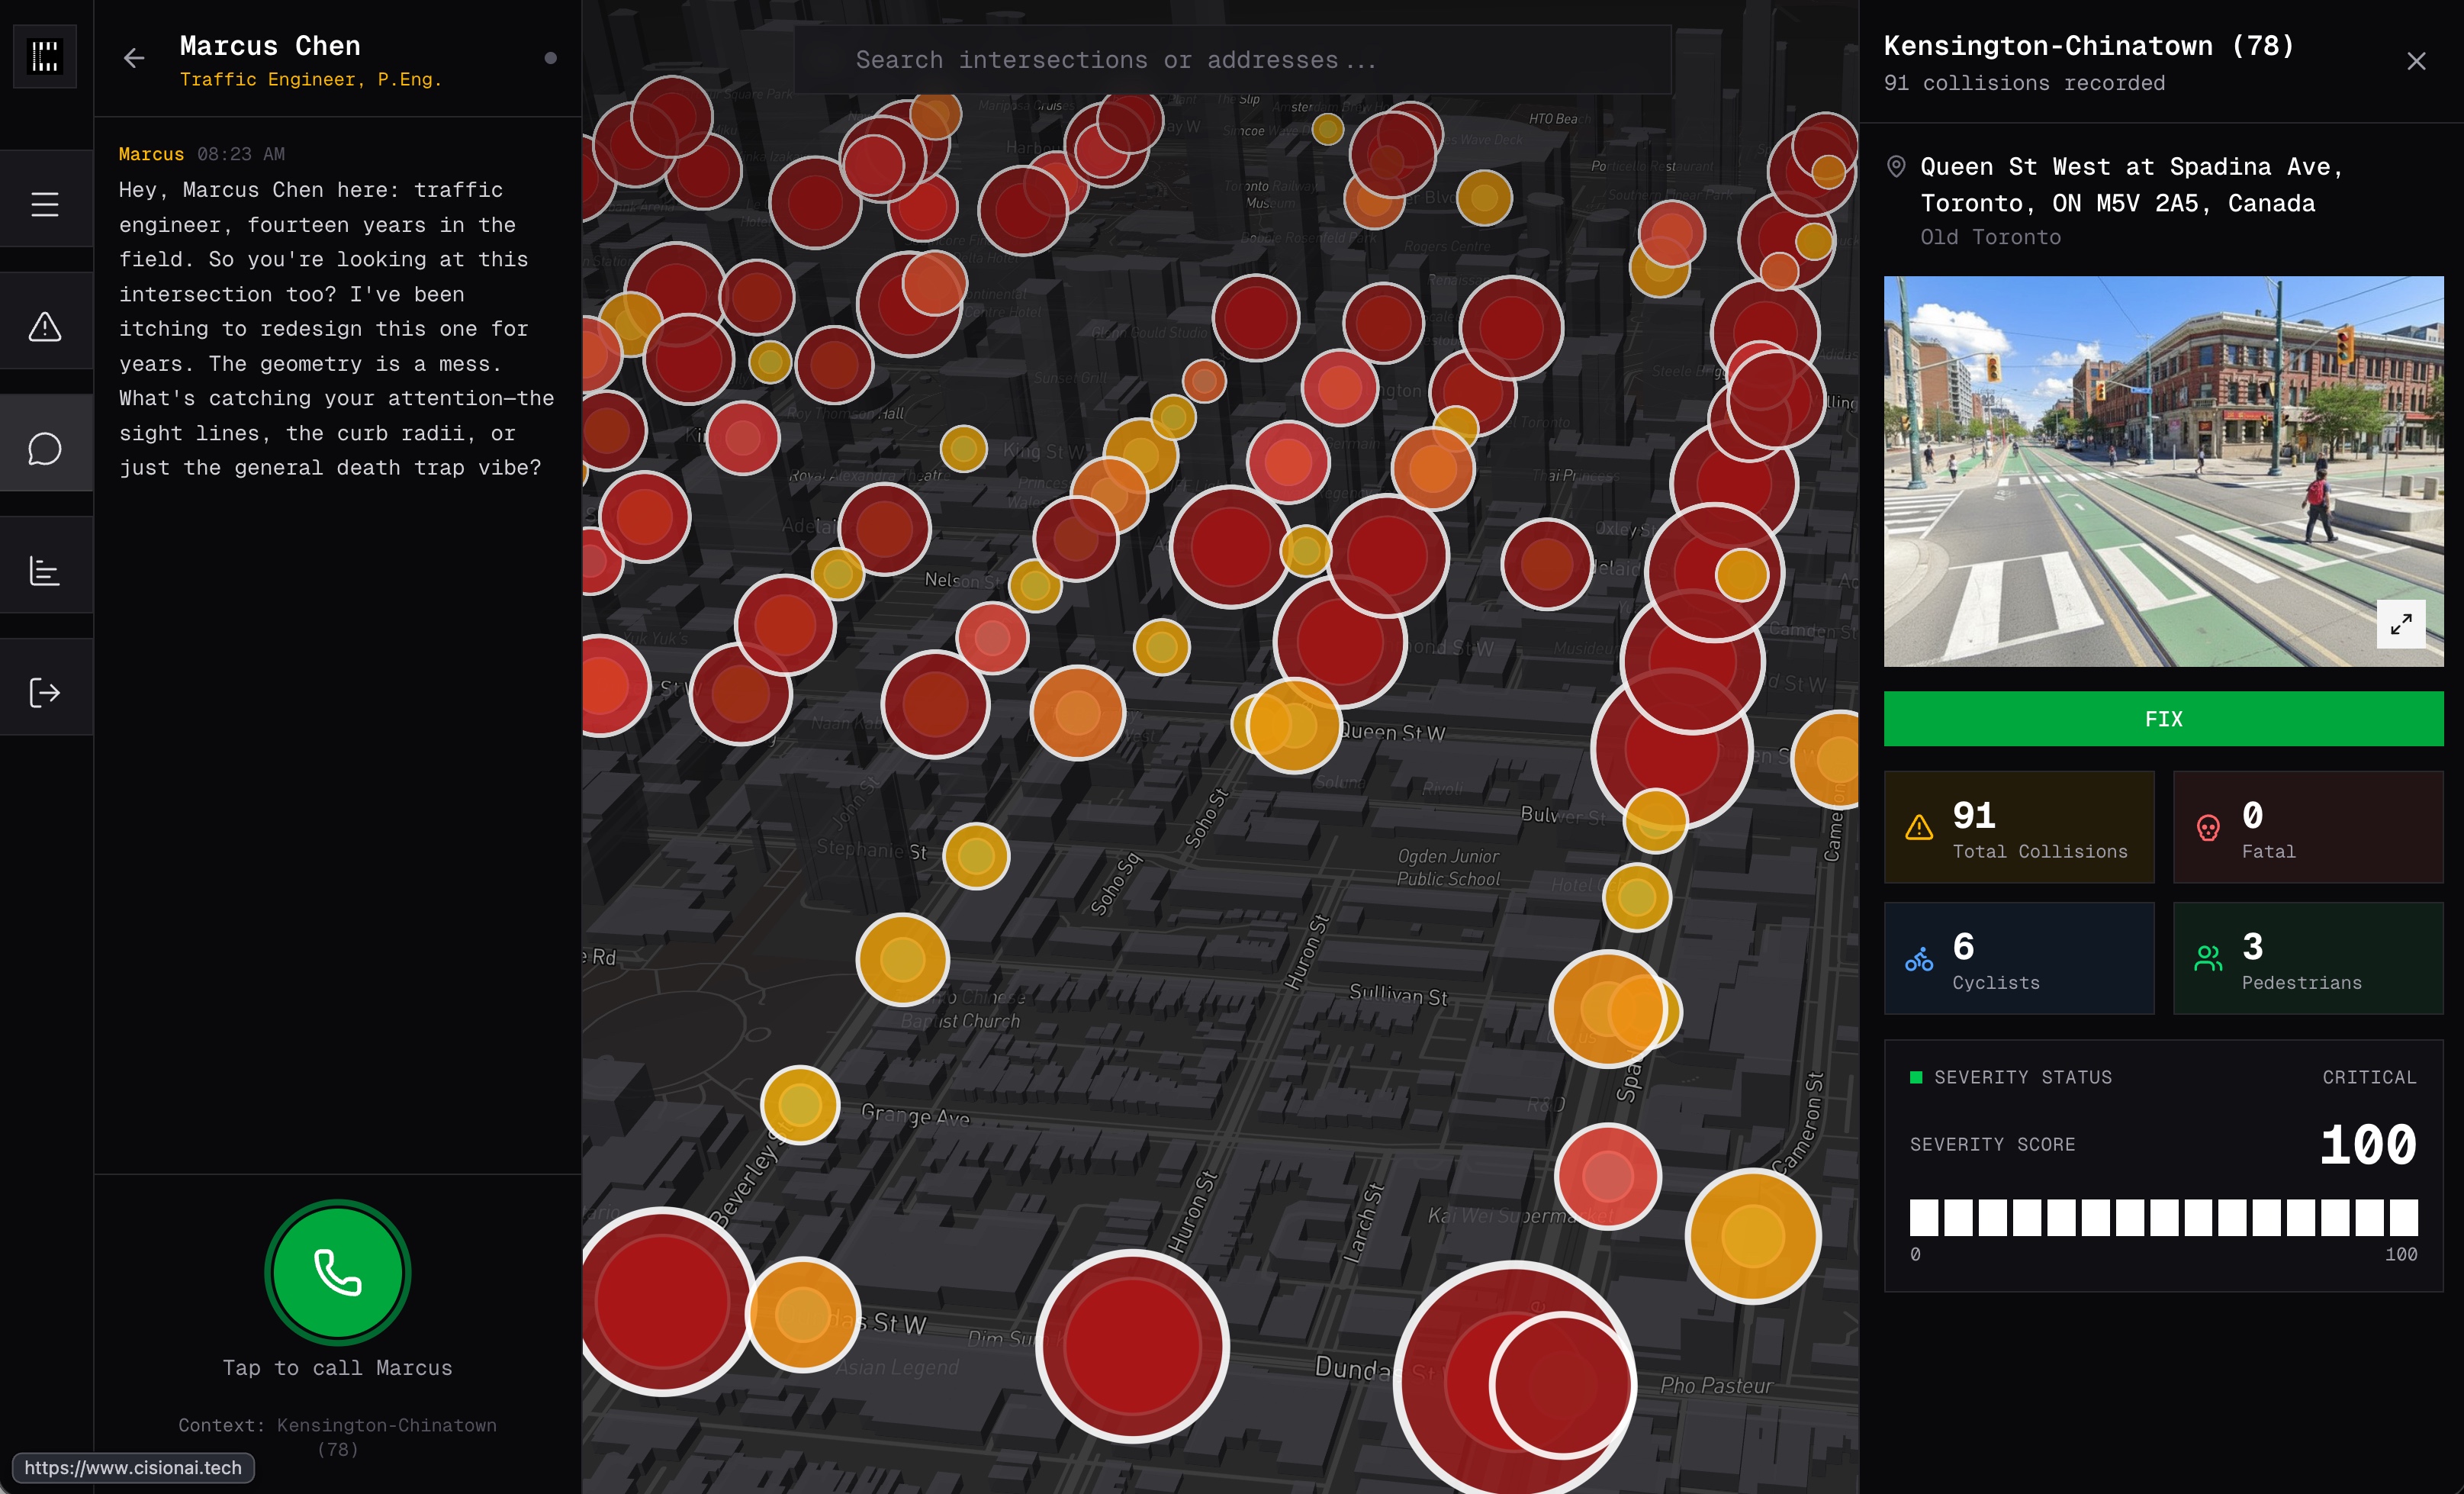Screen dimensions: 2464x1494
Task: Open the alerts warning triangle panel
Action: (45, 326)
